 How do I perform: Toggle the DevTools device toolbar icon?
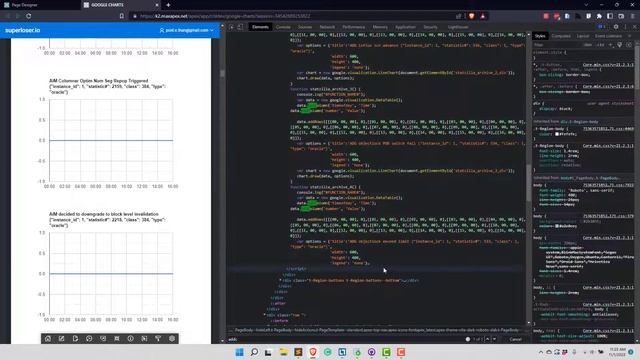(x=240, y=27)
